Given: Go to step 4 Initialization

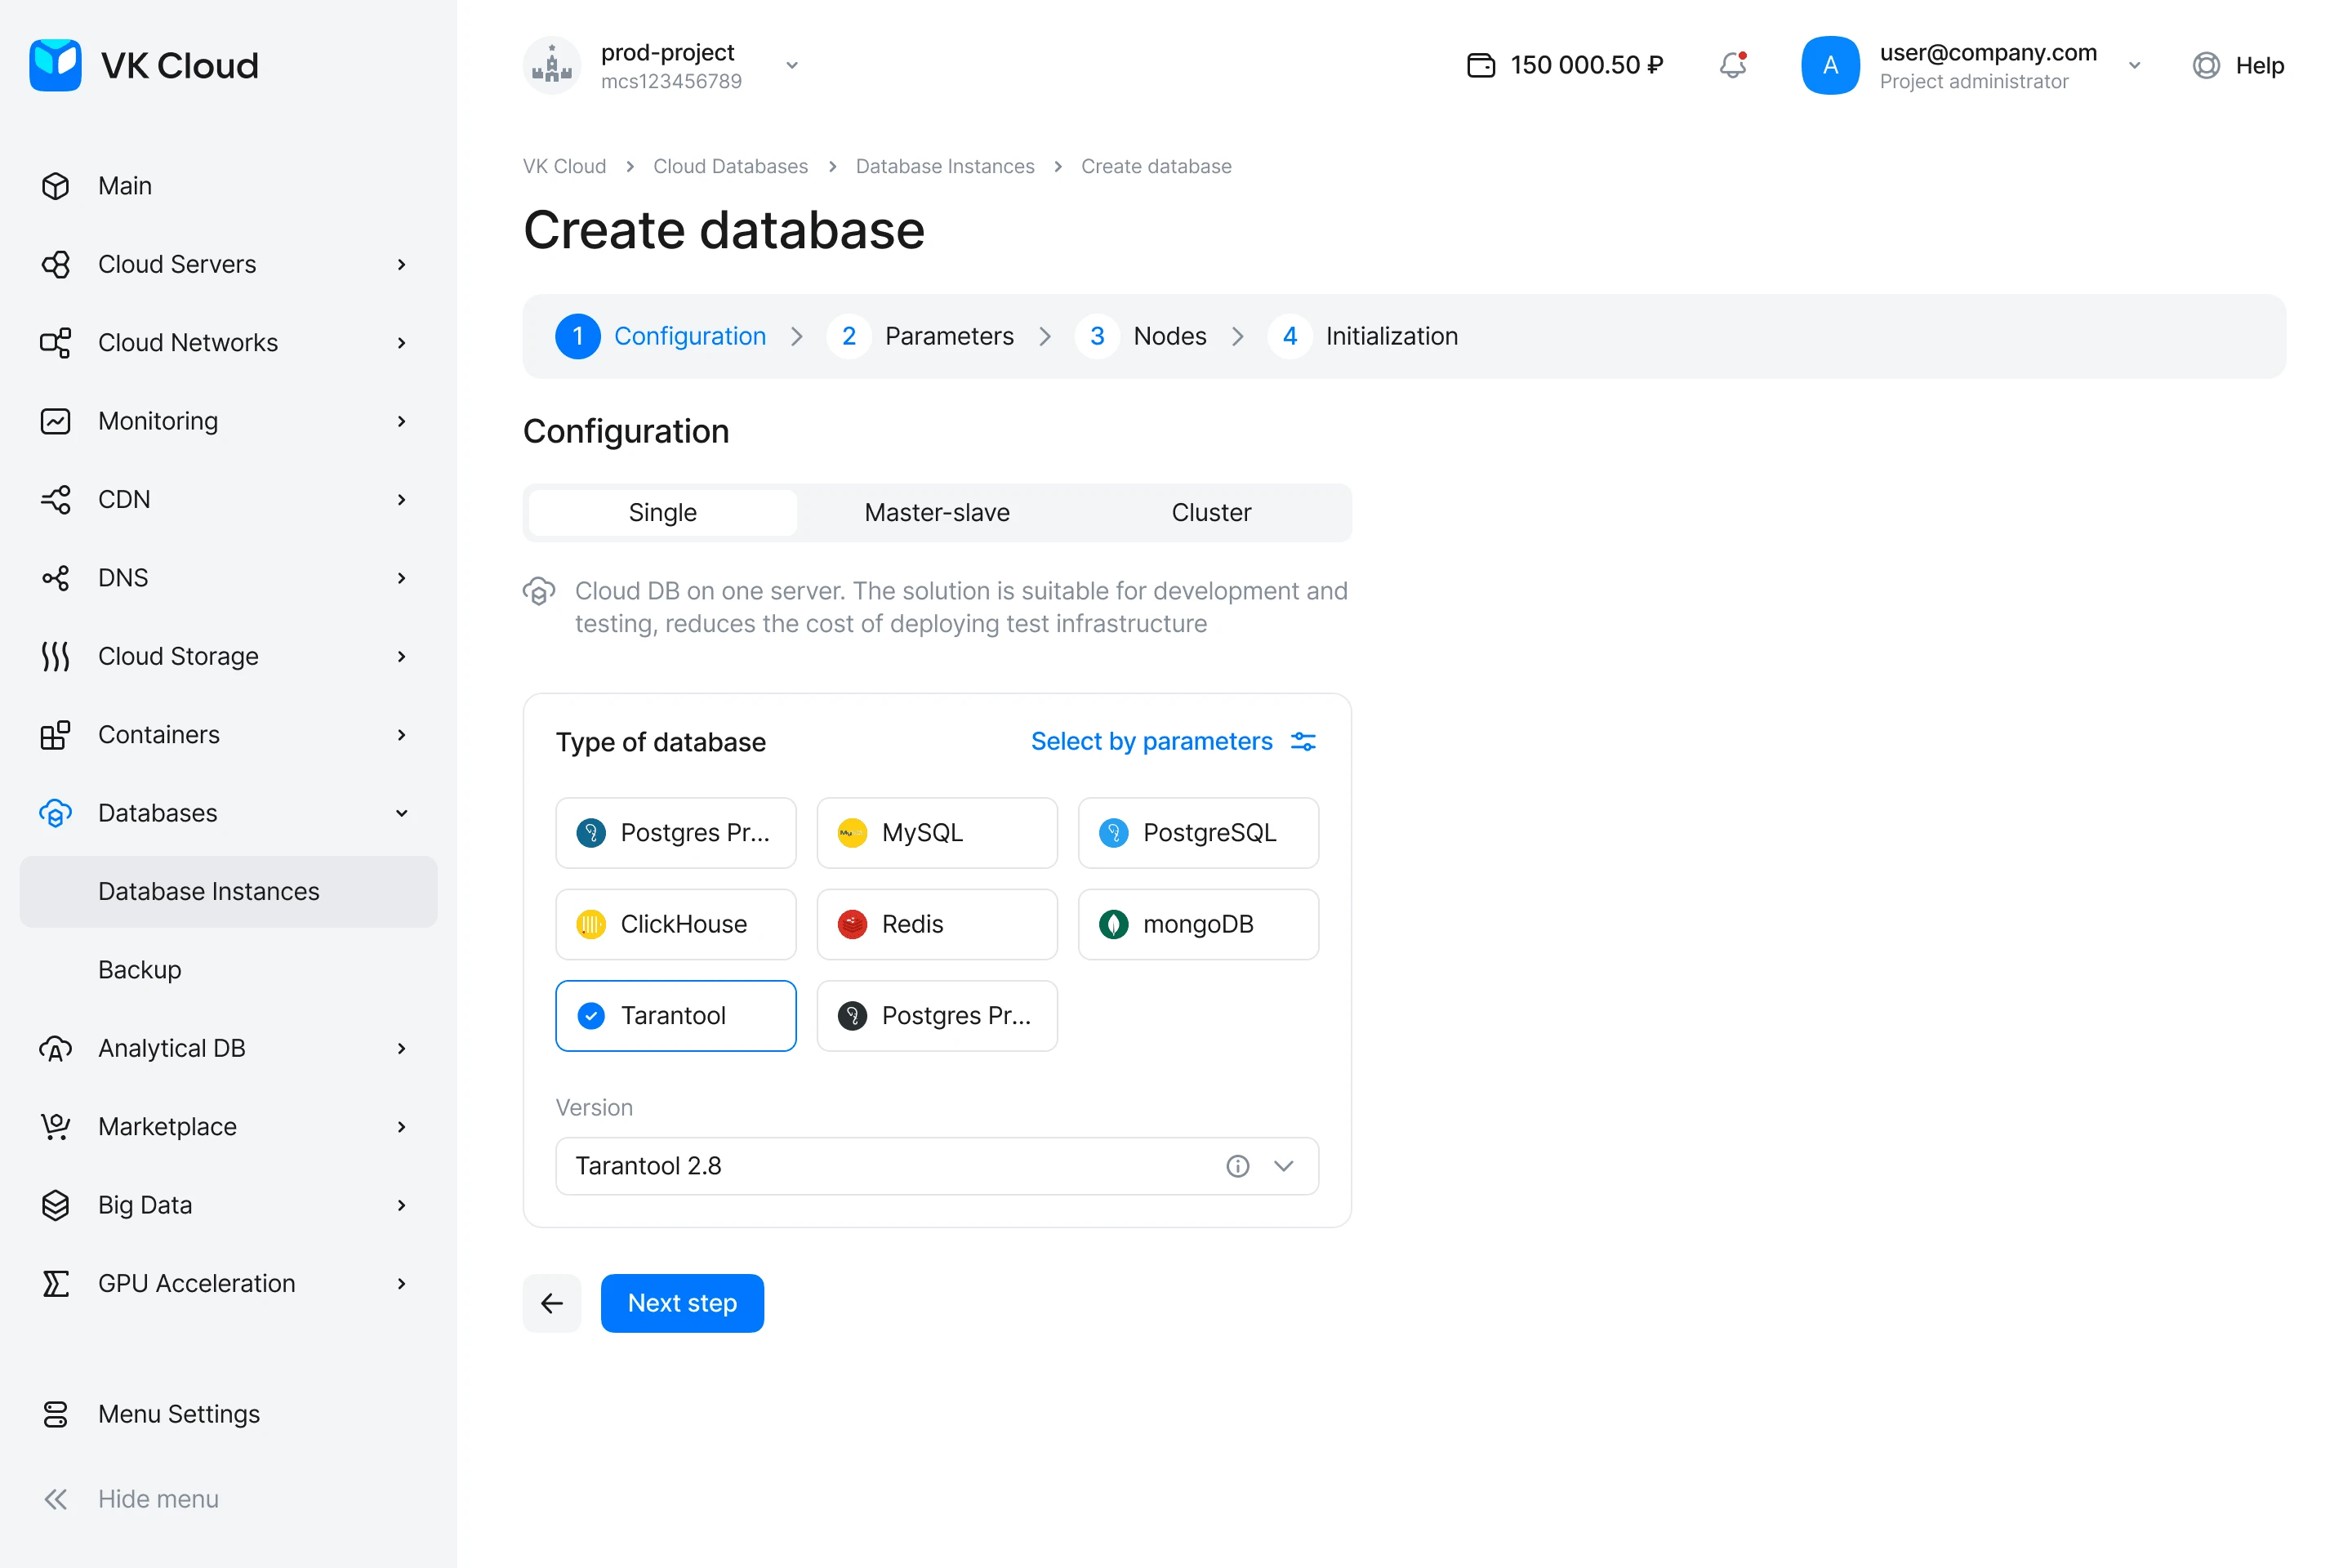Looking at the screenshot, I should 1363,336.
